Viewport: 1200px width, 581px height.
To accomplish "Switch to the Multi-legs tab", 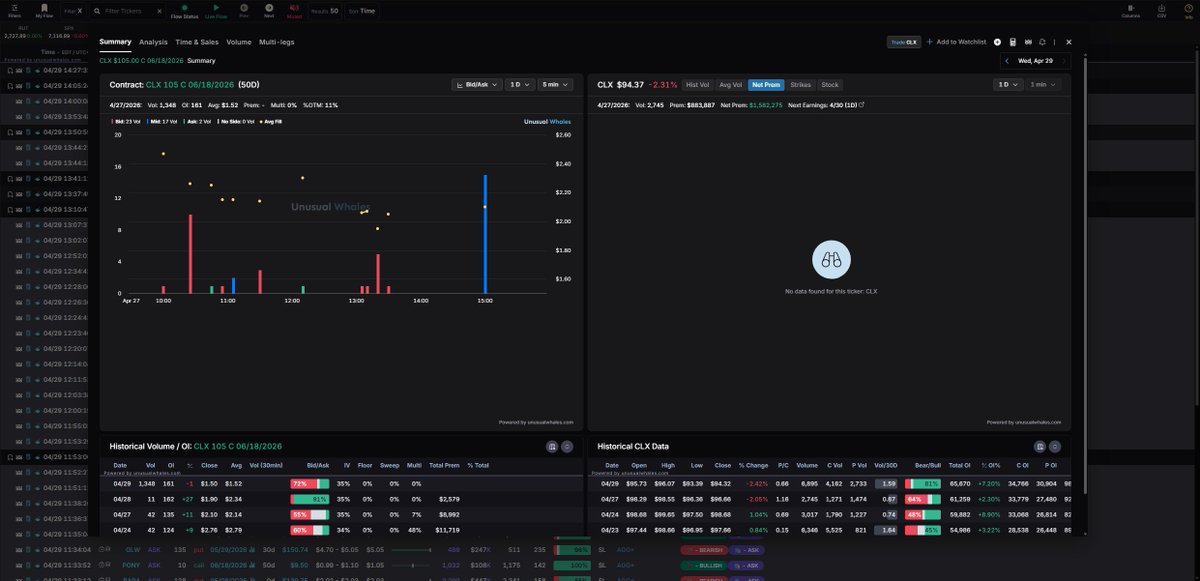I will pos(276,42).
